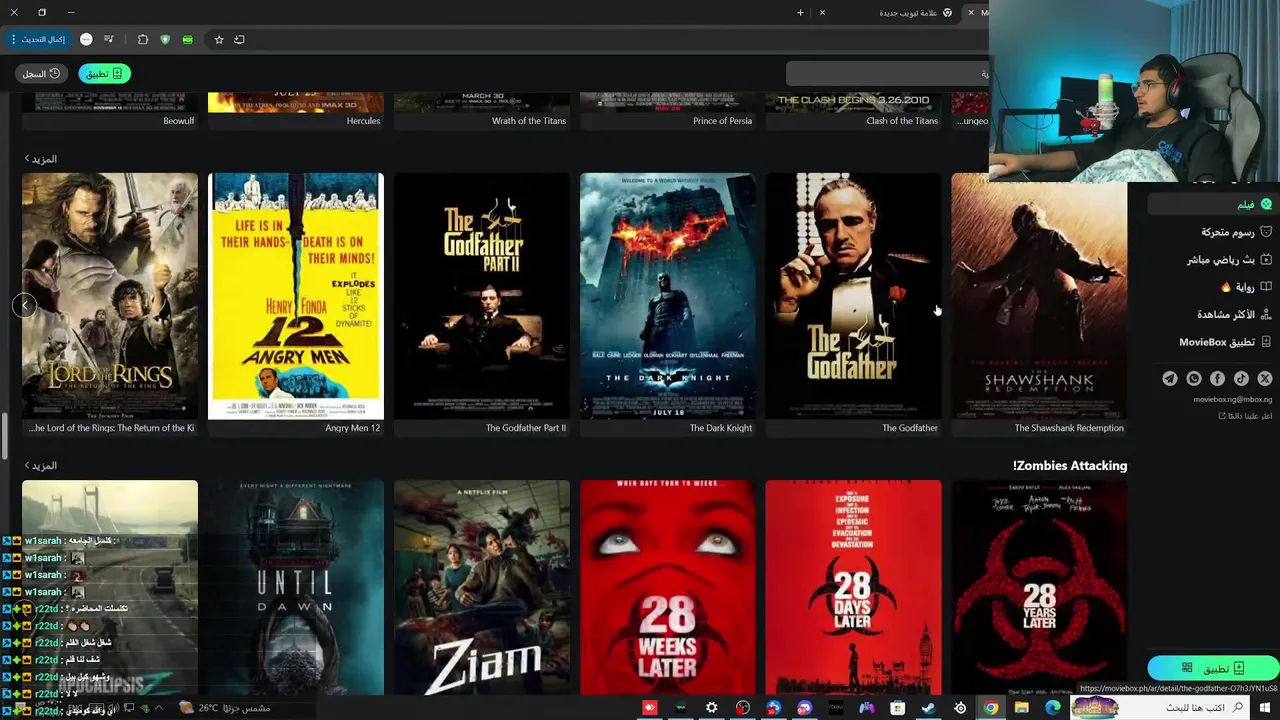Click the moviebox.ng@mbox.ng email address
The image size is (1280, 720).
coord(1233,399)
